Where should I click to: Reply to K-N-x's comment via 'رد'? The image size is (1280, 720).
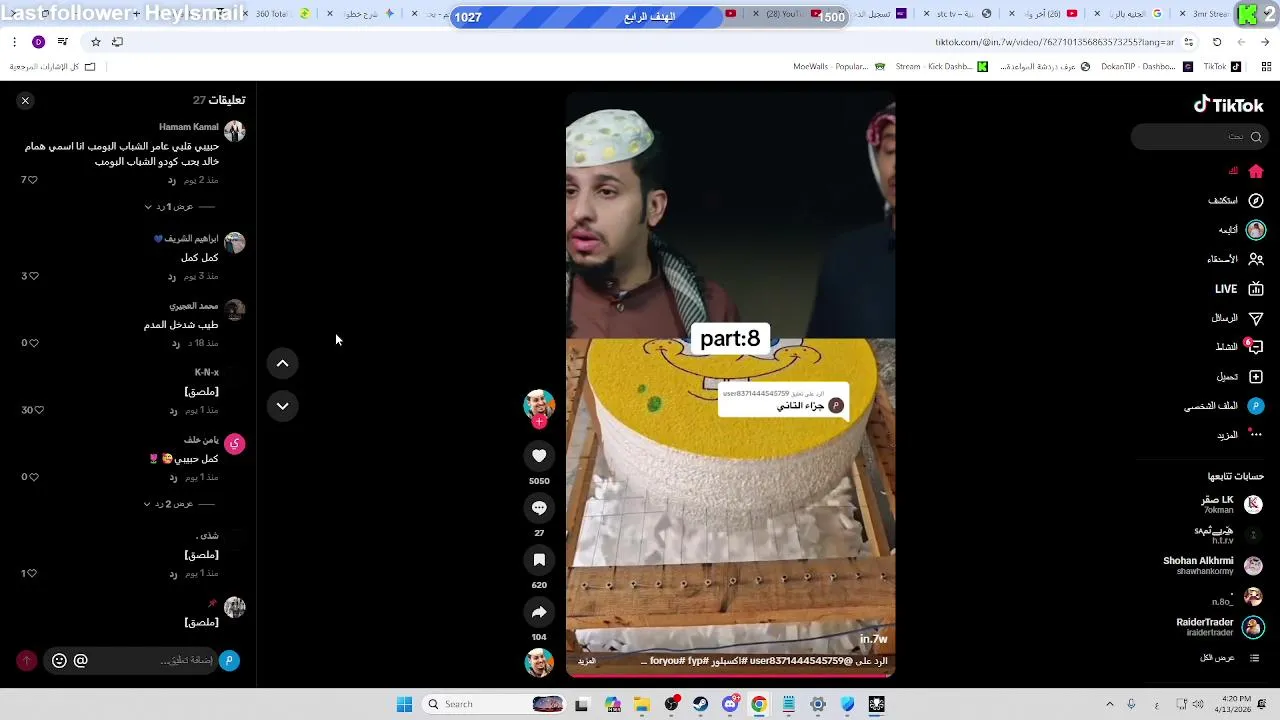(172, 410)
